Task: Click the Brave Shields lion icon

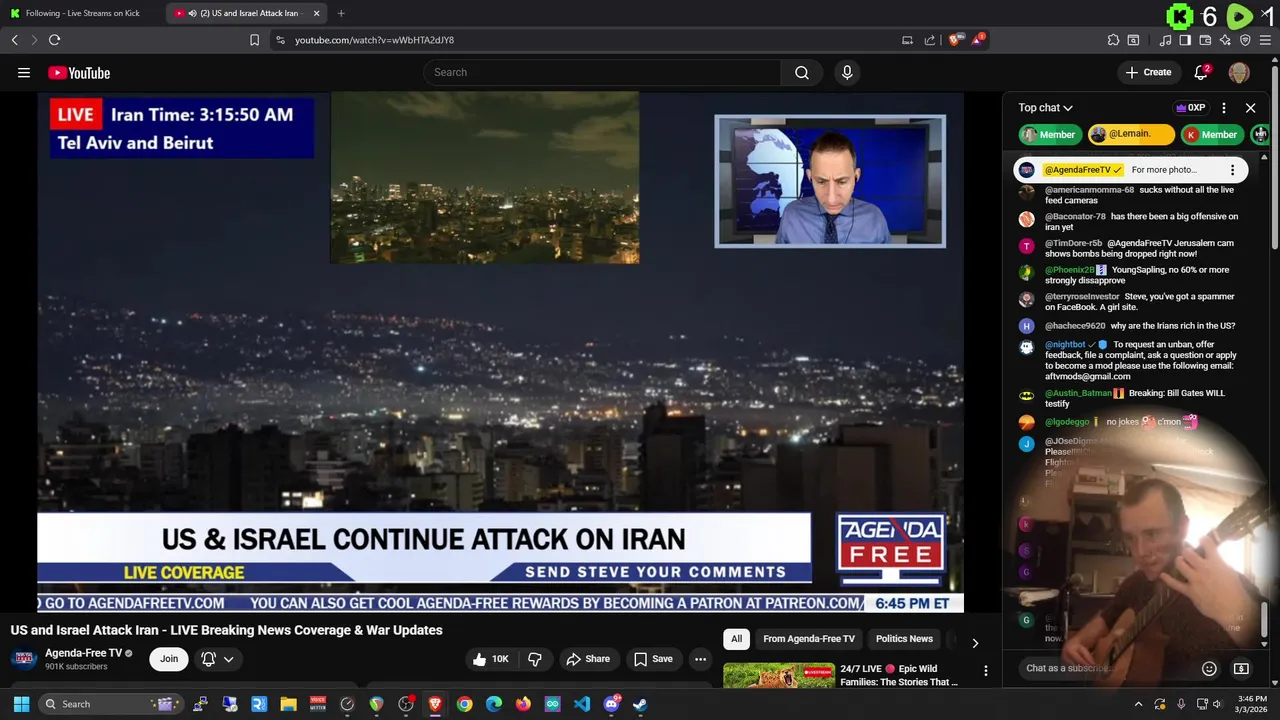Action: (x=954, y=40)
